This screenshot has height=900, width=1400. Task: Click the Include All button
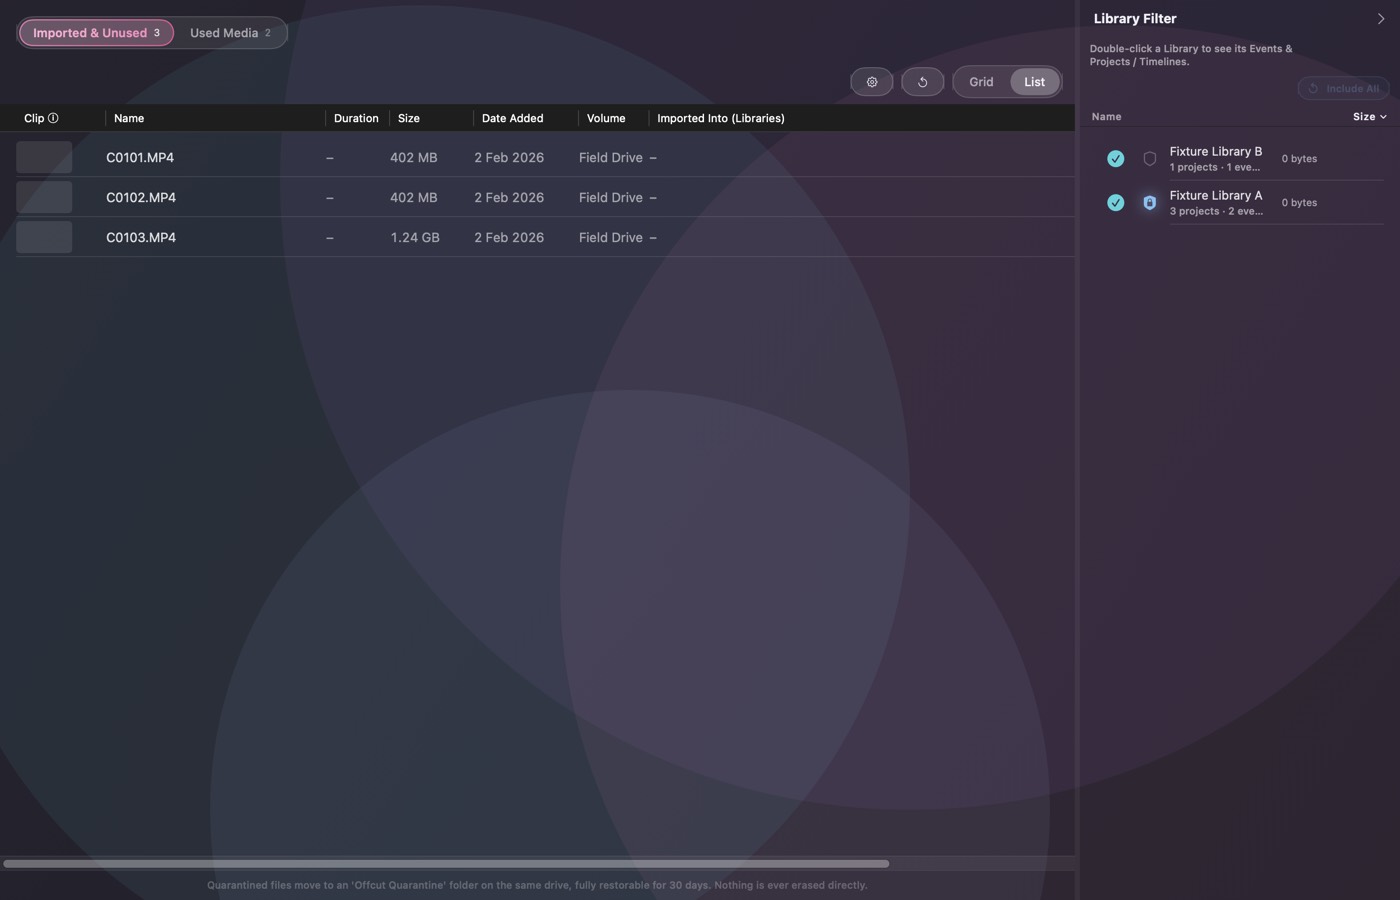(1343, 88)
